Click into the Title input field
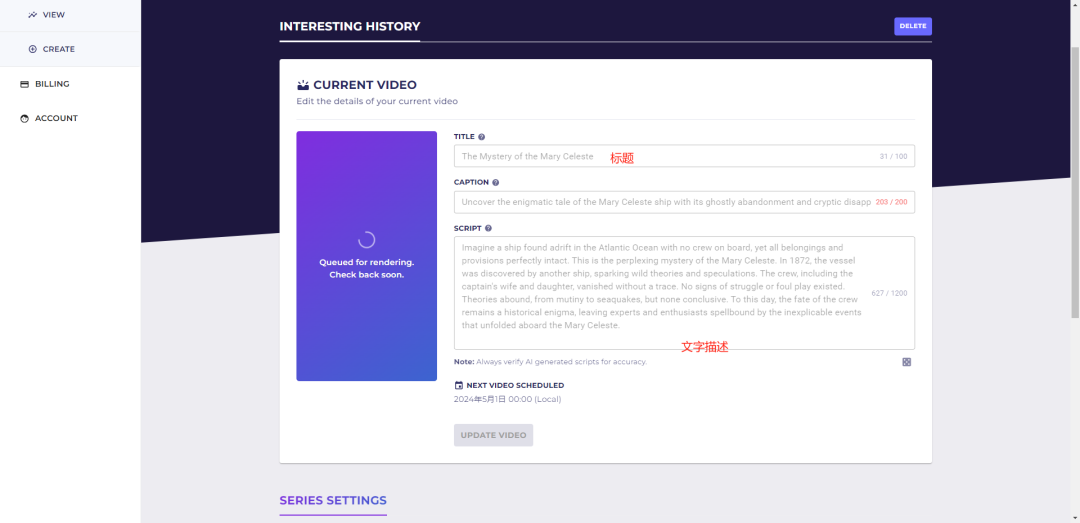Screen dimensions: 1080x523 tap(660, 157)
